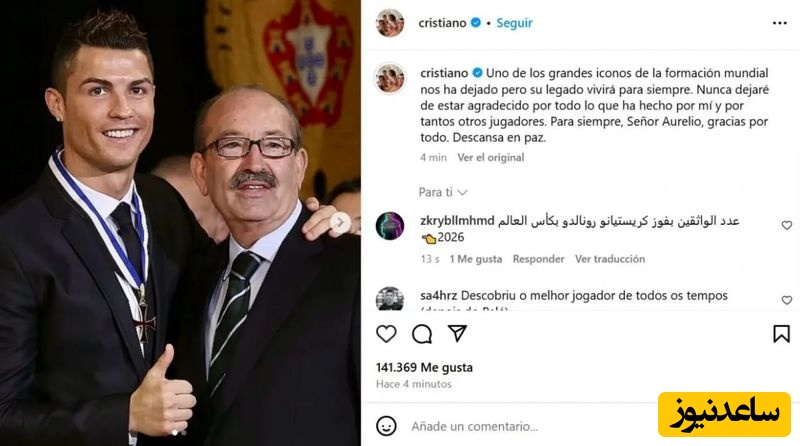Click 'Seguir' to follow cristiano
This screenshot has height=446, width=800.
(514, 23)
